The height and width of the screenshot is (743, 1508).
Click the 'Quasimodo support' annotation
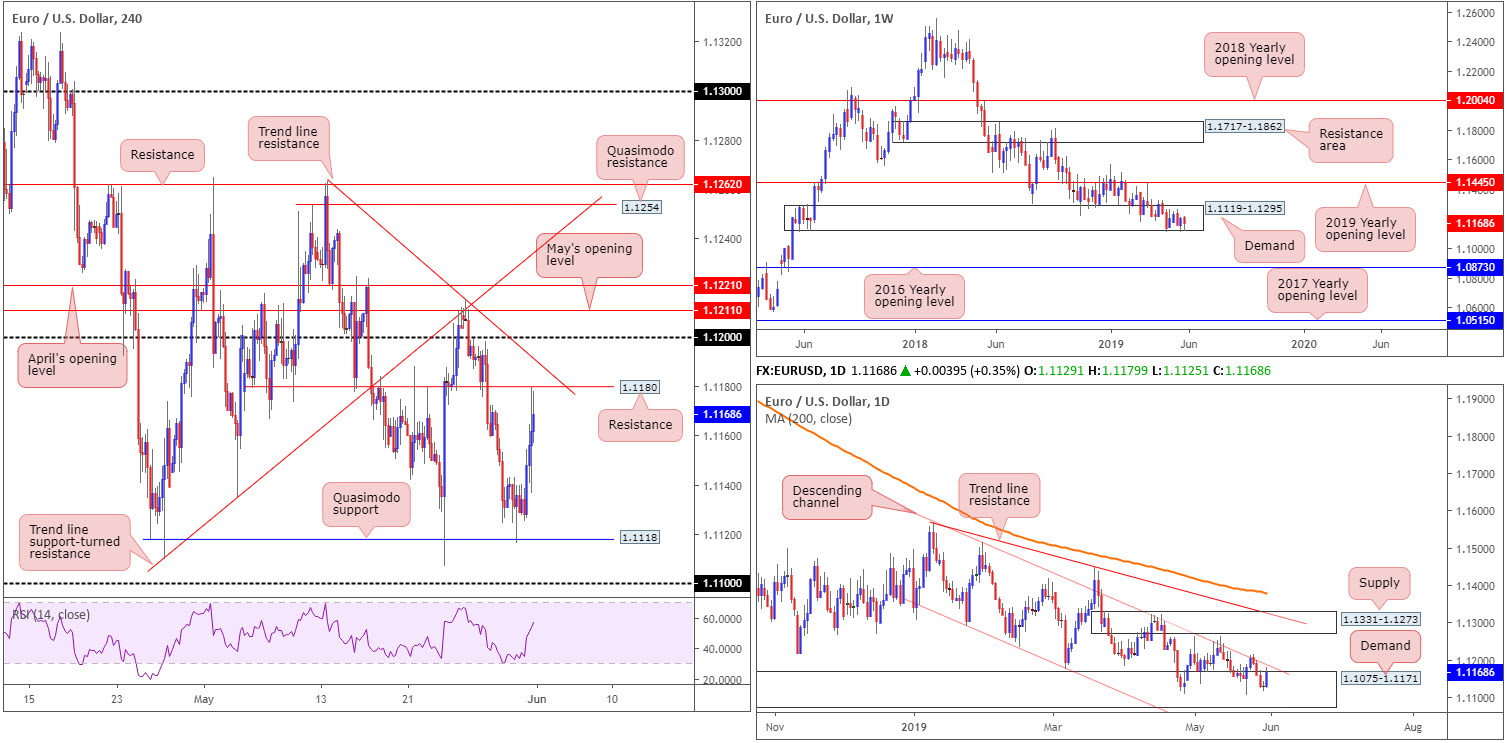click(366, 504)
